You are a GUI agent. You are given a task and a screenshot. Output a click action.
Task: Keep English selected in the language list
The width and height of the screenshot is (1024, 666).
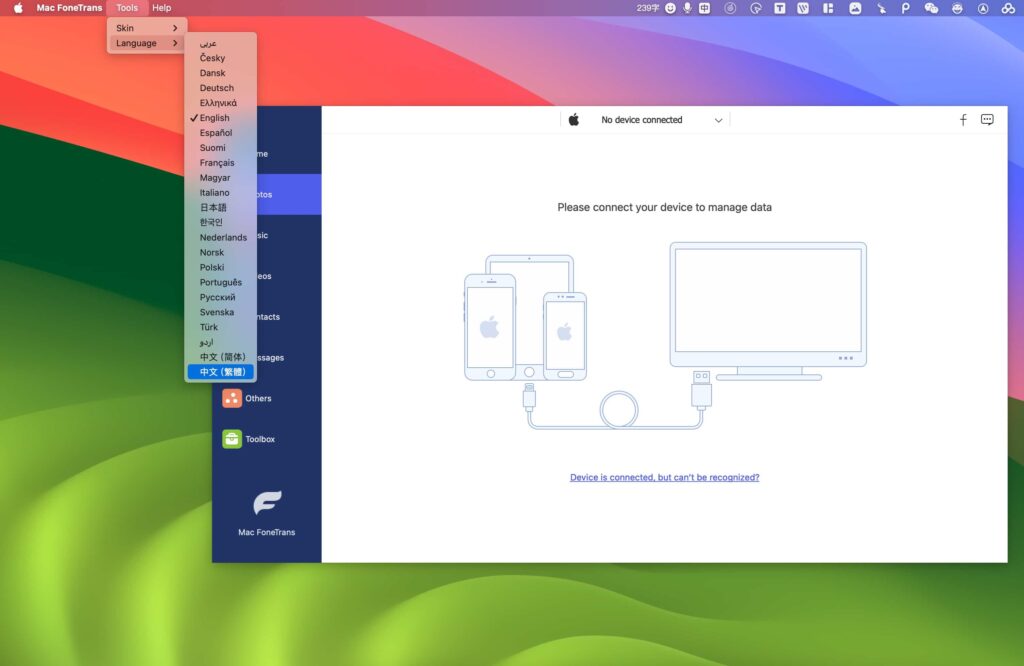(x=213, y=117)
